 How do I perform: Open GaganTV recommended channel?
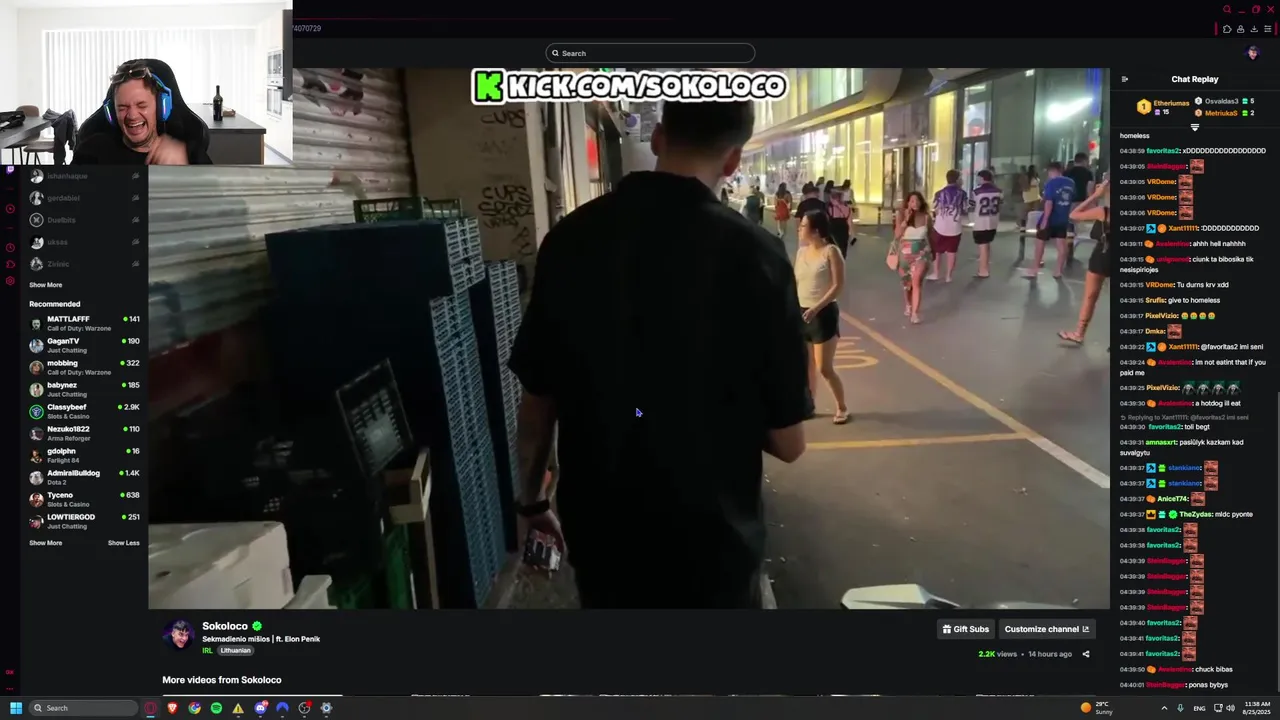85,345
